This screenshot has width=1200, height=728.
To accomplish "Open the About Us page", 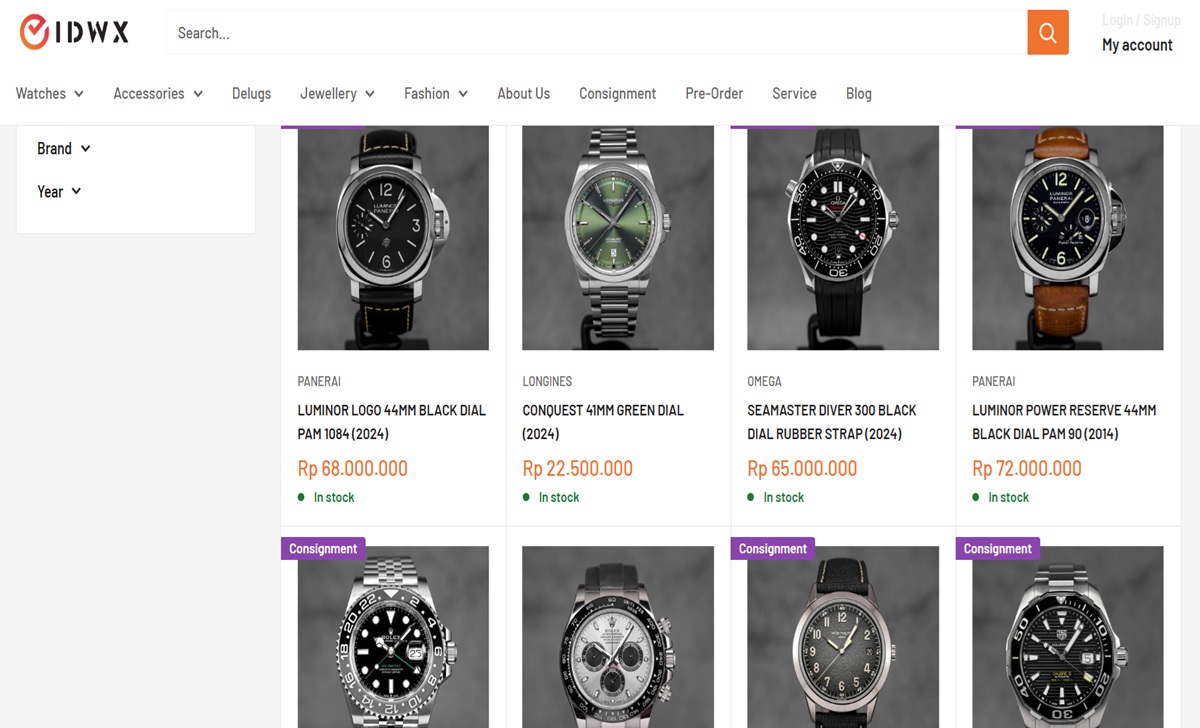I will (523, 93).
